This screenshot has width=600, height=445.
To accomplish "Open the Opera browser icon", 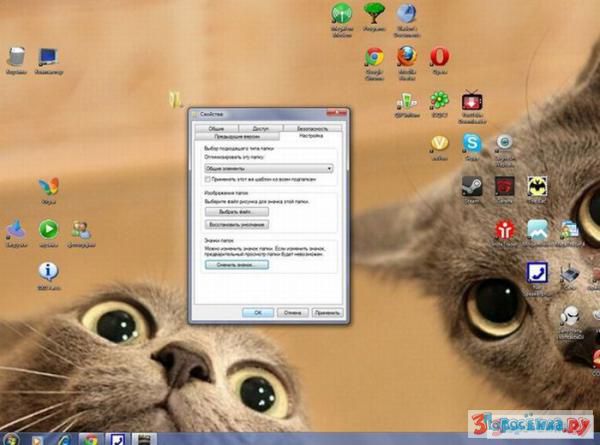I will (x=440, y=57).
